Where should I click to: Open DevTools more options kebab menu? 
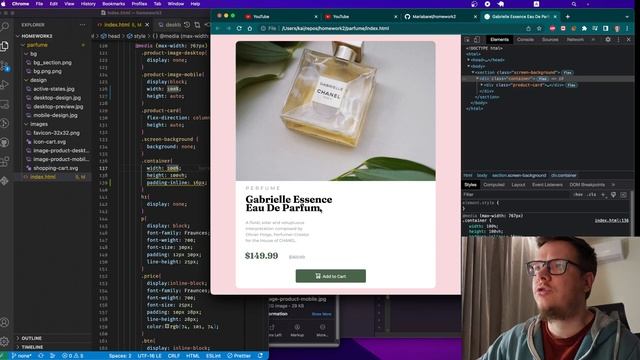click(618, 40)
